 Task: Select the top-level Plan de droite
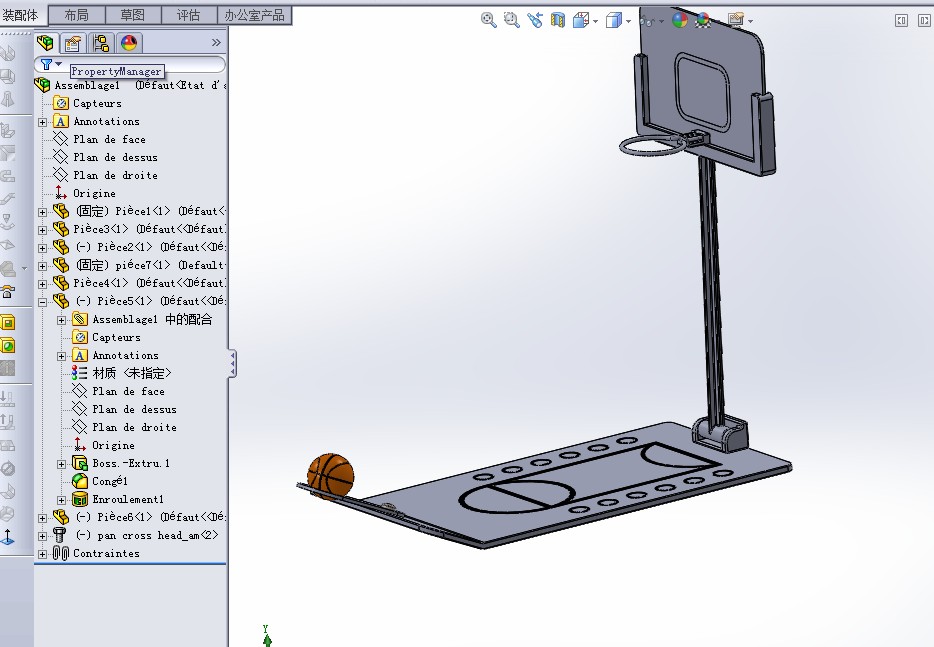tap(105, 175)
